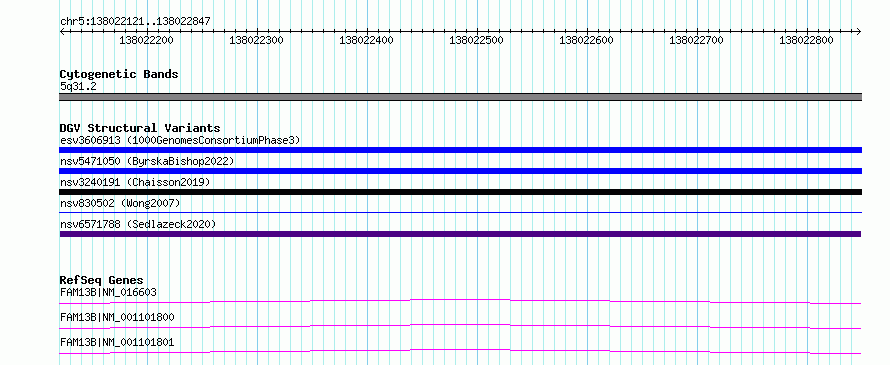Image resolution: width=890 pixels, height=365 pixels.
Task: Click ruler tick label 138022300
Action: pyautogui.click(x=257, y=40)
